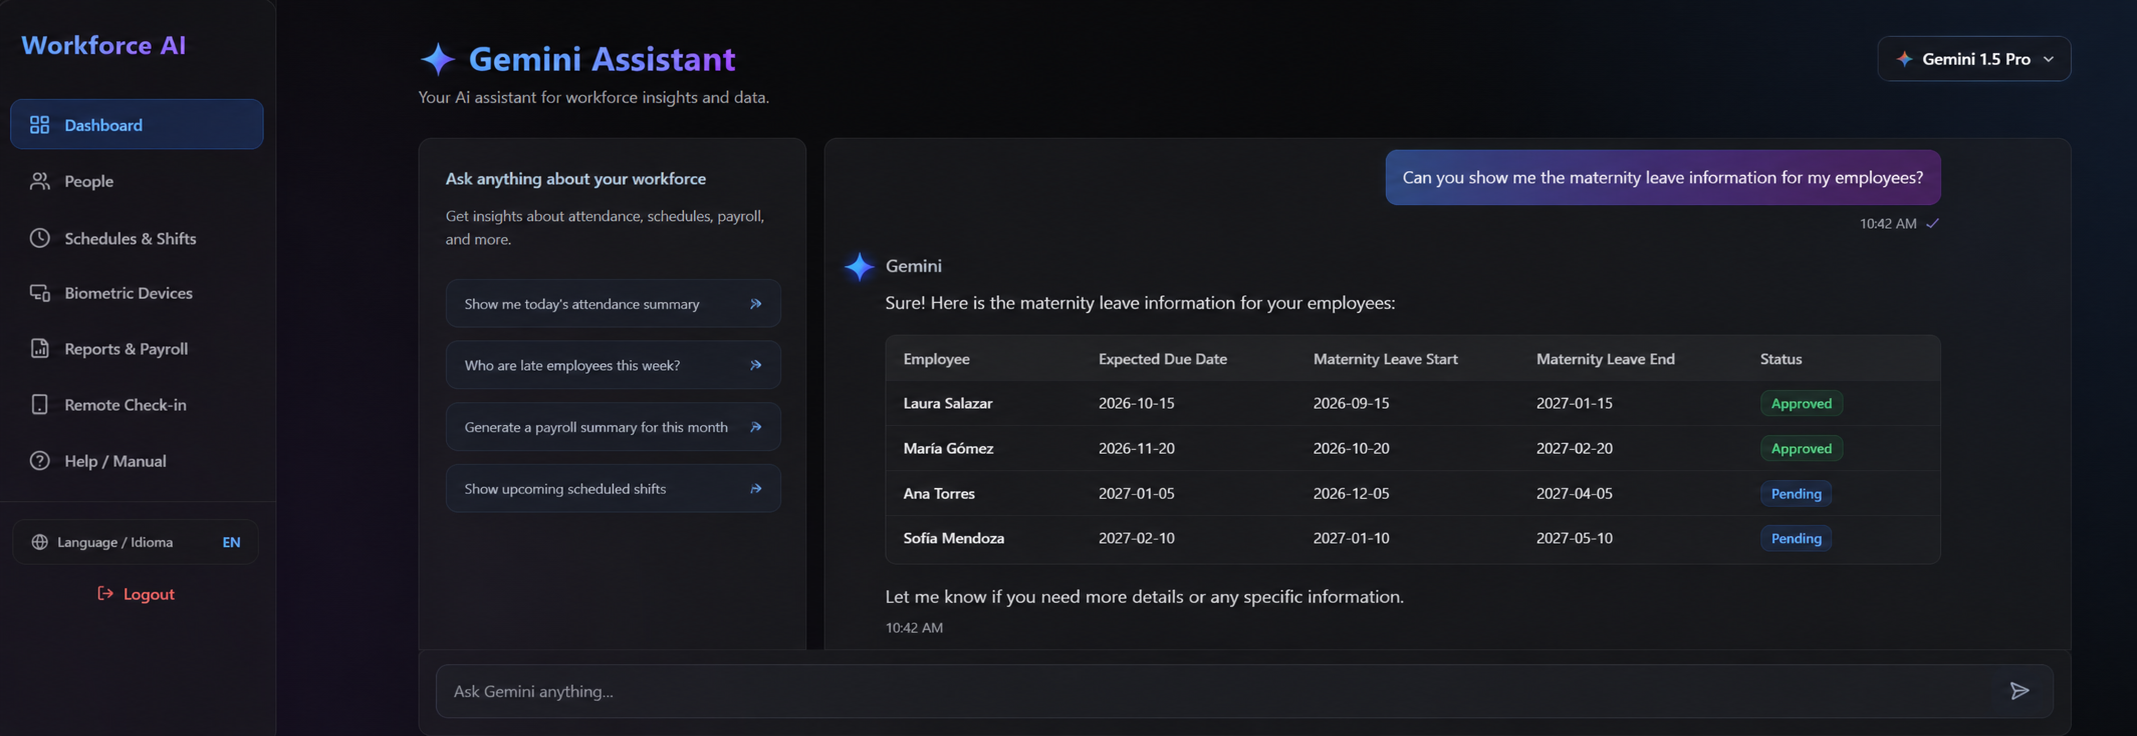Click Pending status badge for Sofía Mendoza
Image resolution: width=2137 pixels, height=736 pixels.
point(1796,538)
